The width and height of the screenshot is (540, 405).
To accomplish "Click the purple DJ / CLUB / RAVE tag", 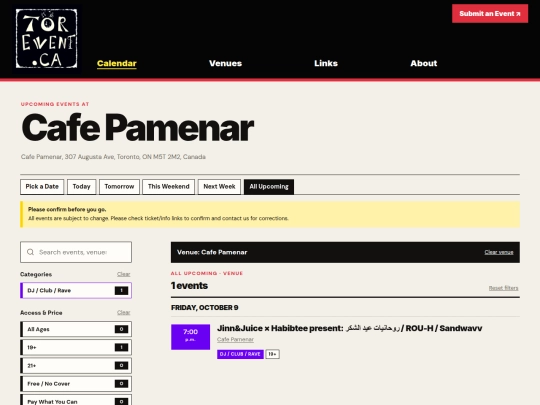I will pyautogui.click(x=240, y=354).
